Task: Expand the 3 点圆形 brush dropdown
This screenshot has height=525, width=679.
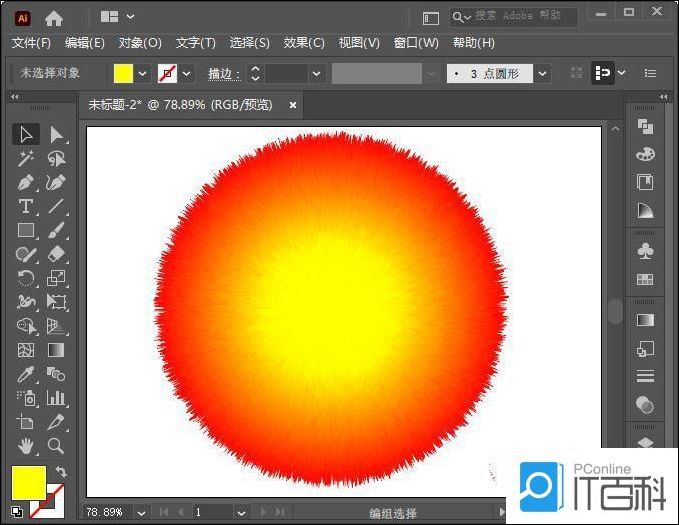Action: click(x=542, y=74)
